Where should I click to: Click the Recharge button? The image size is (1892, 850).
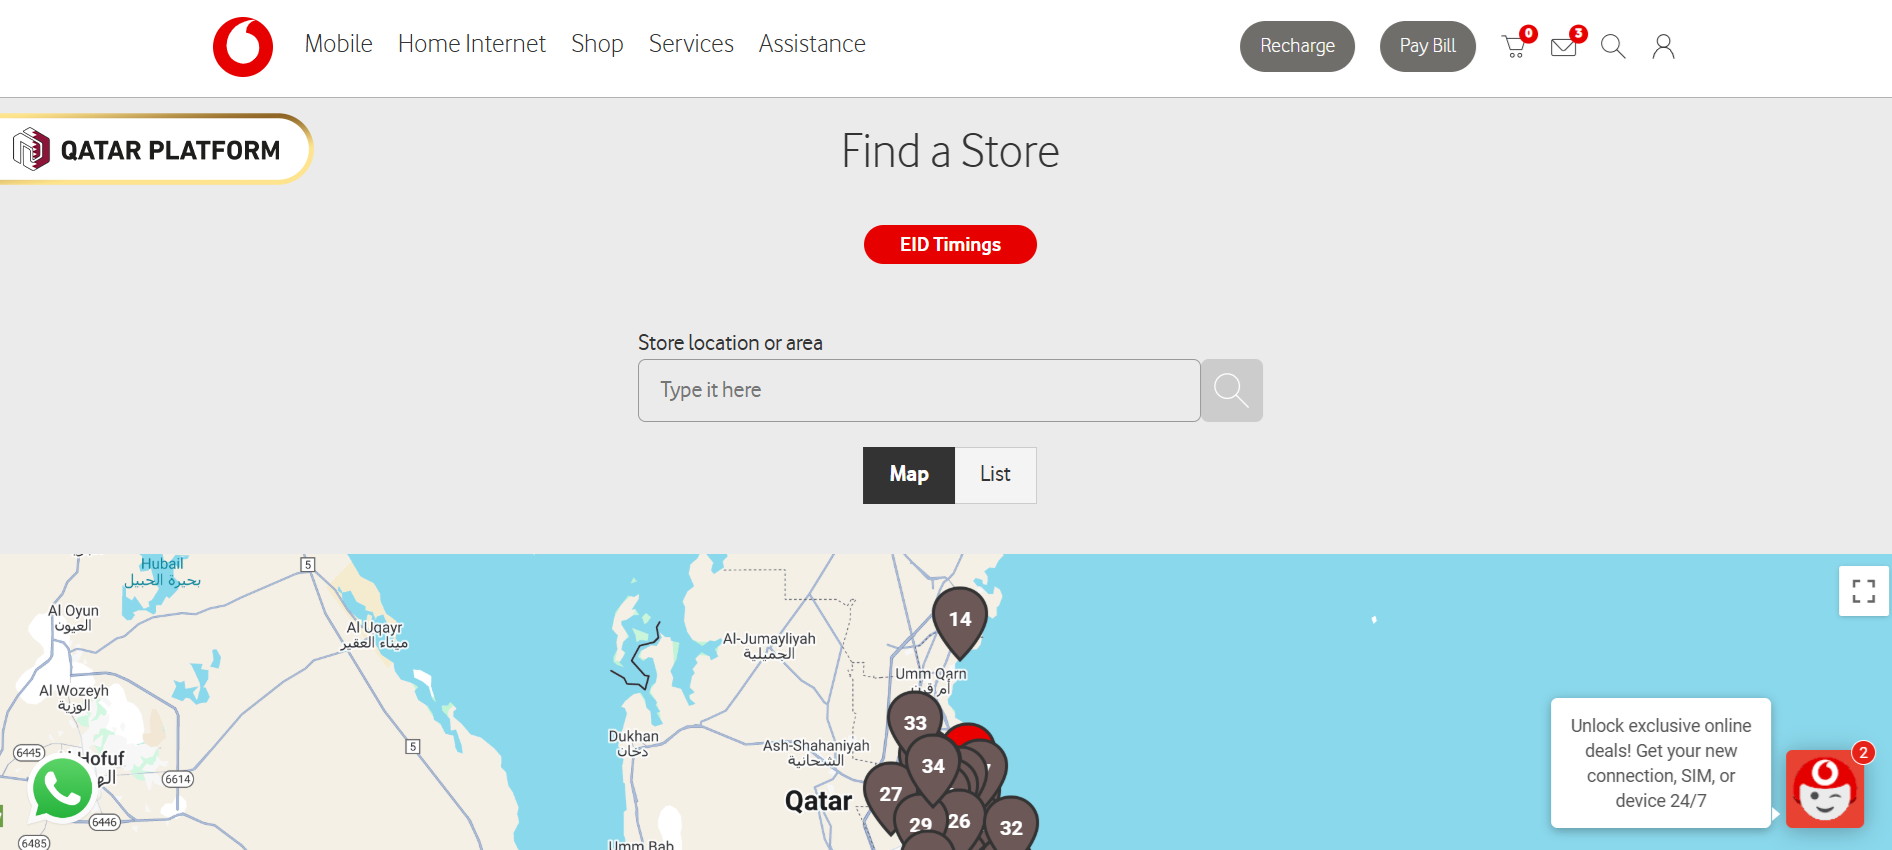tap(1297, 46)
